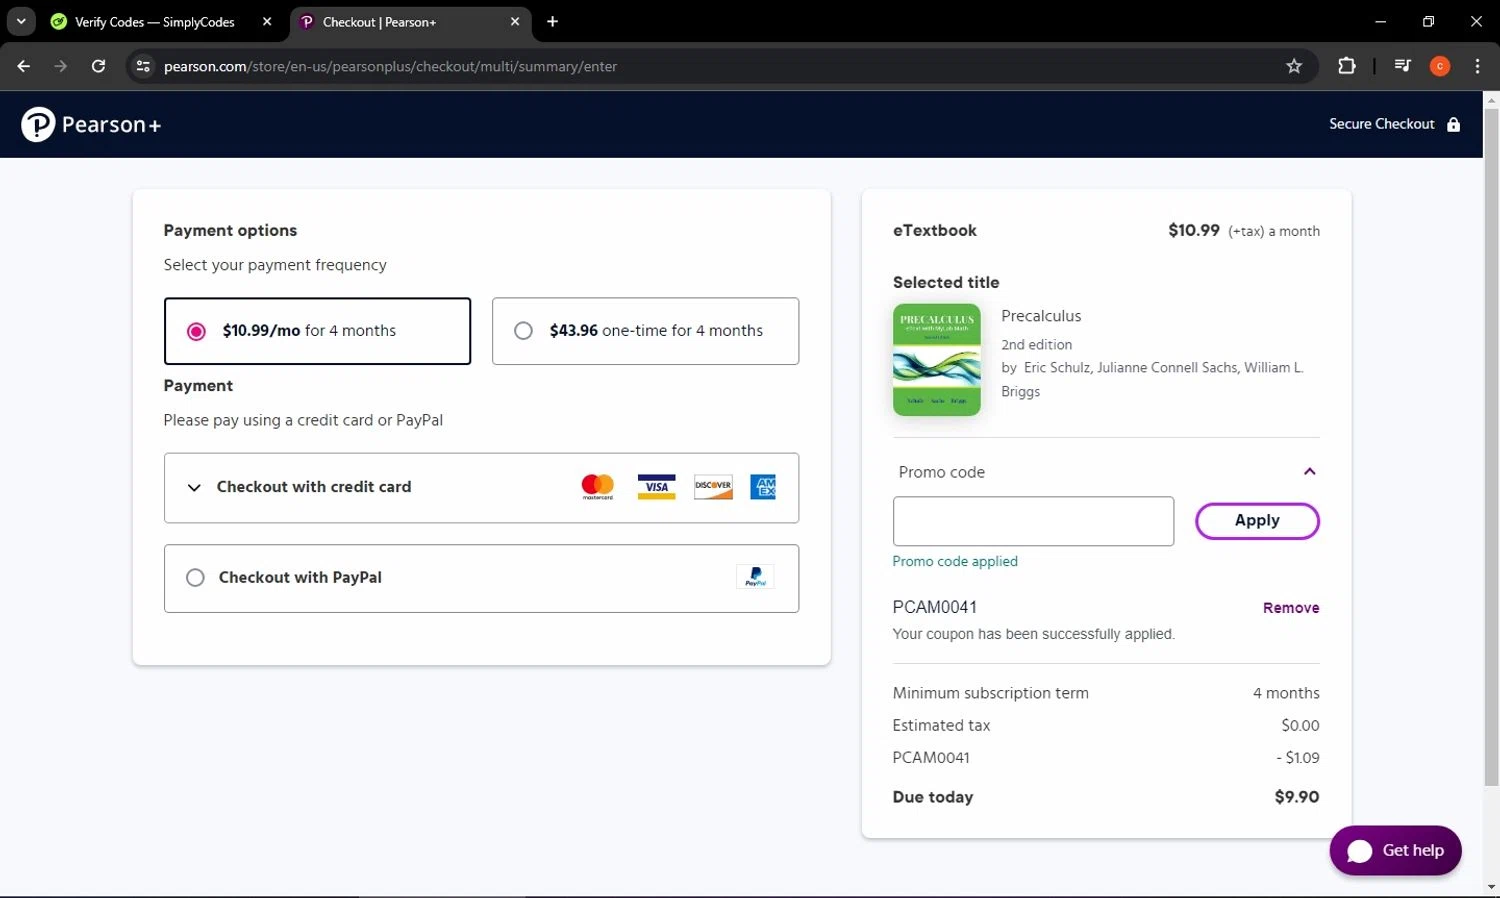Image resolution: width=1500 pixels, height=898 pixels.
Task: Close the Verify Codes SimplyCodes tab
Action: pyautogui.click(x=267, y=21)
